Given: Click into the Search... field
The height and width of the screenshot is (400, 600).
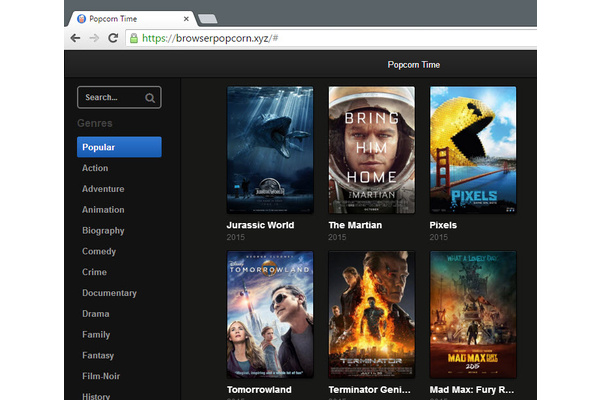Looking at the screenshot, I should pos(119,97).
